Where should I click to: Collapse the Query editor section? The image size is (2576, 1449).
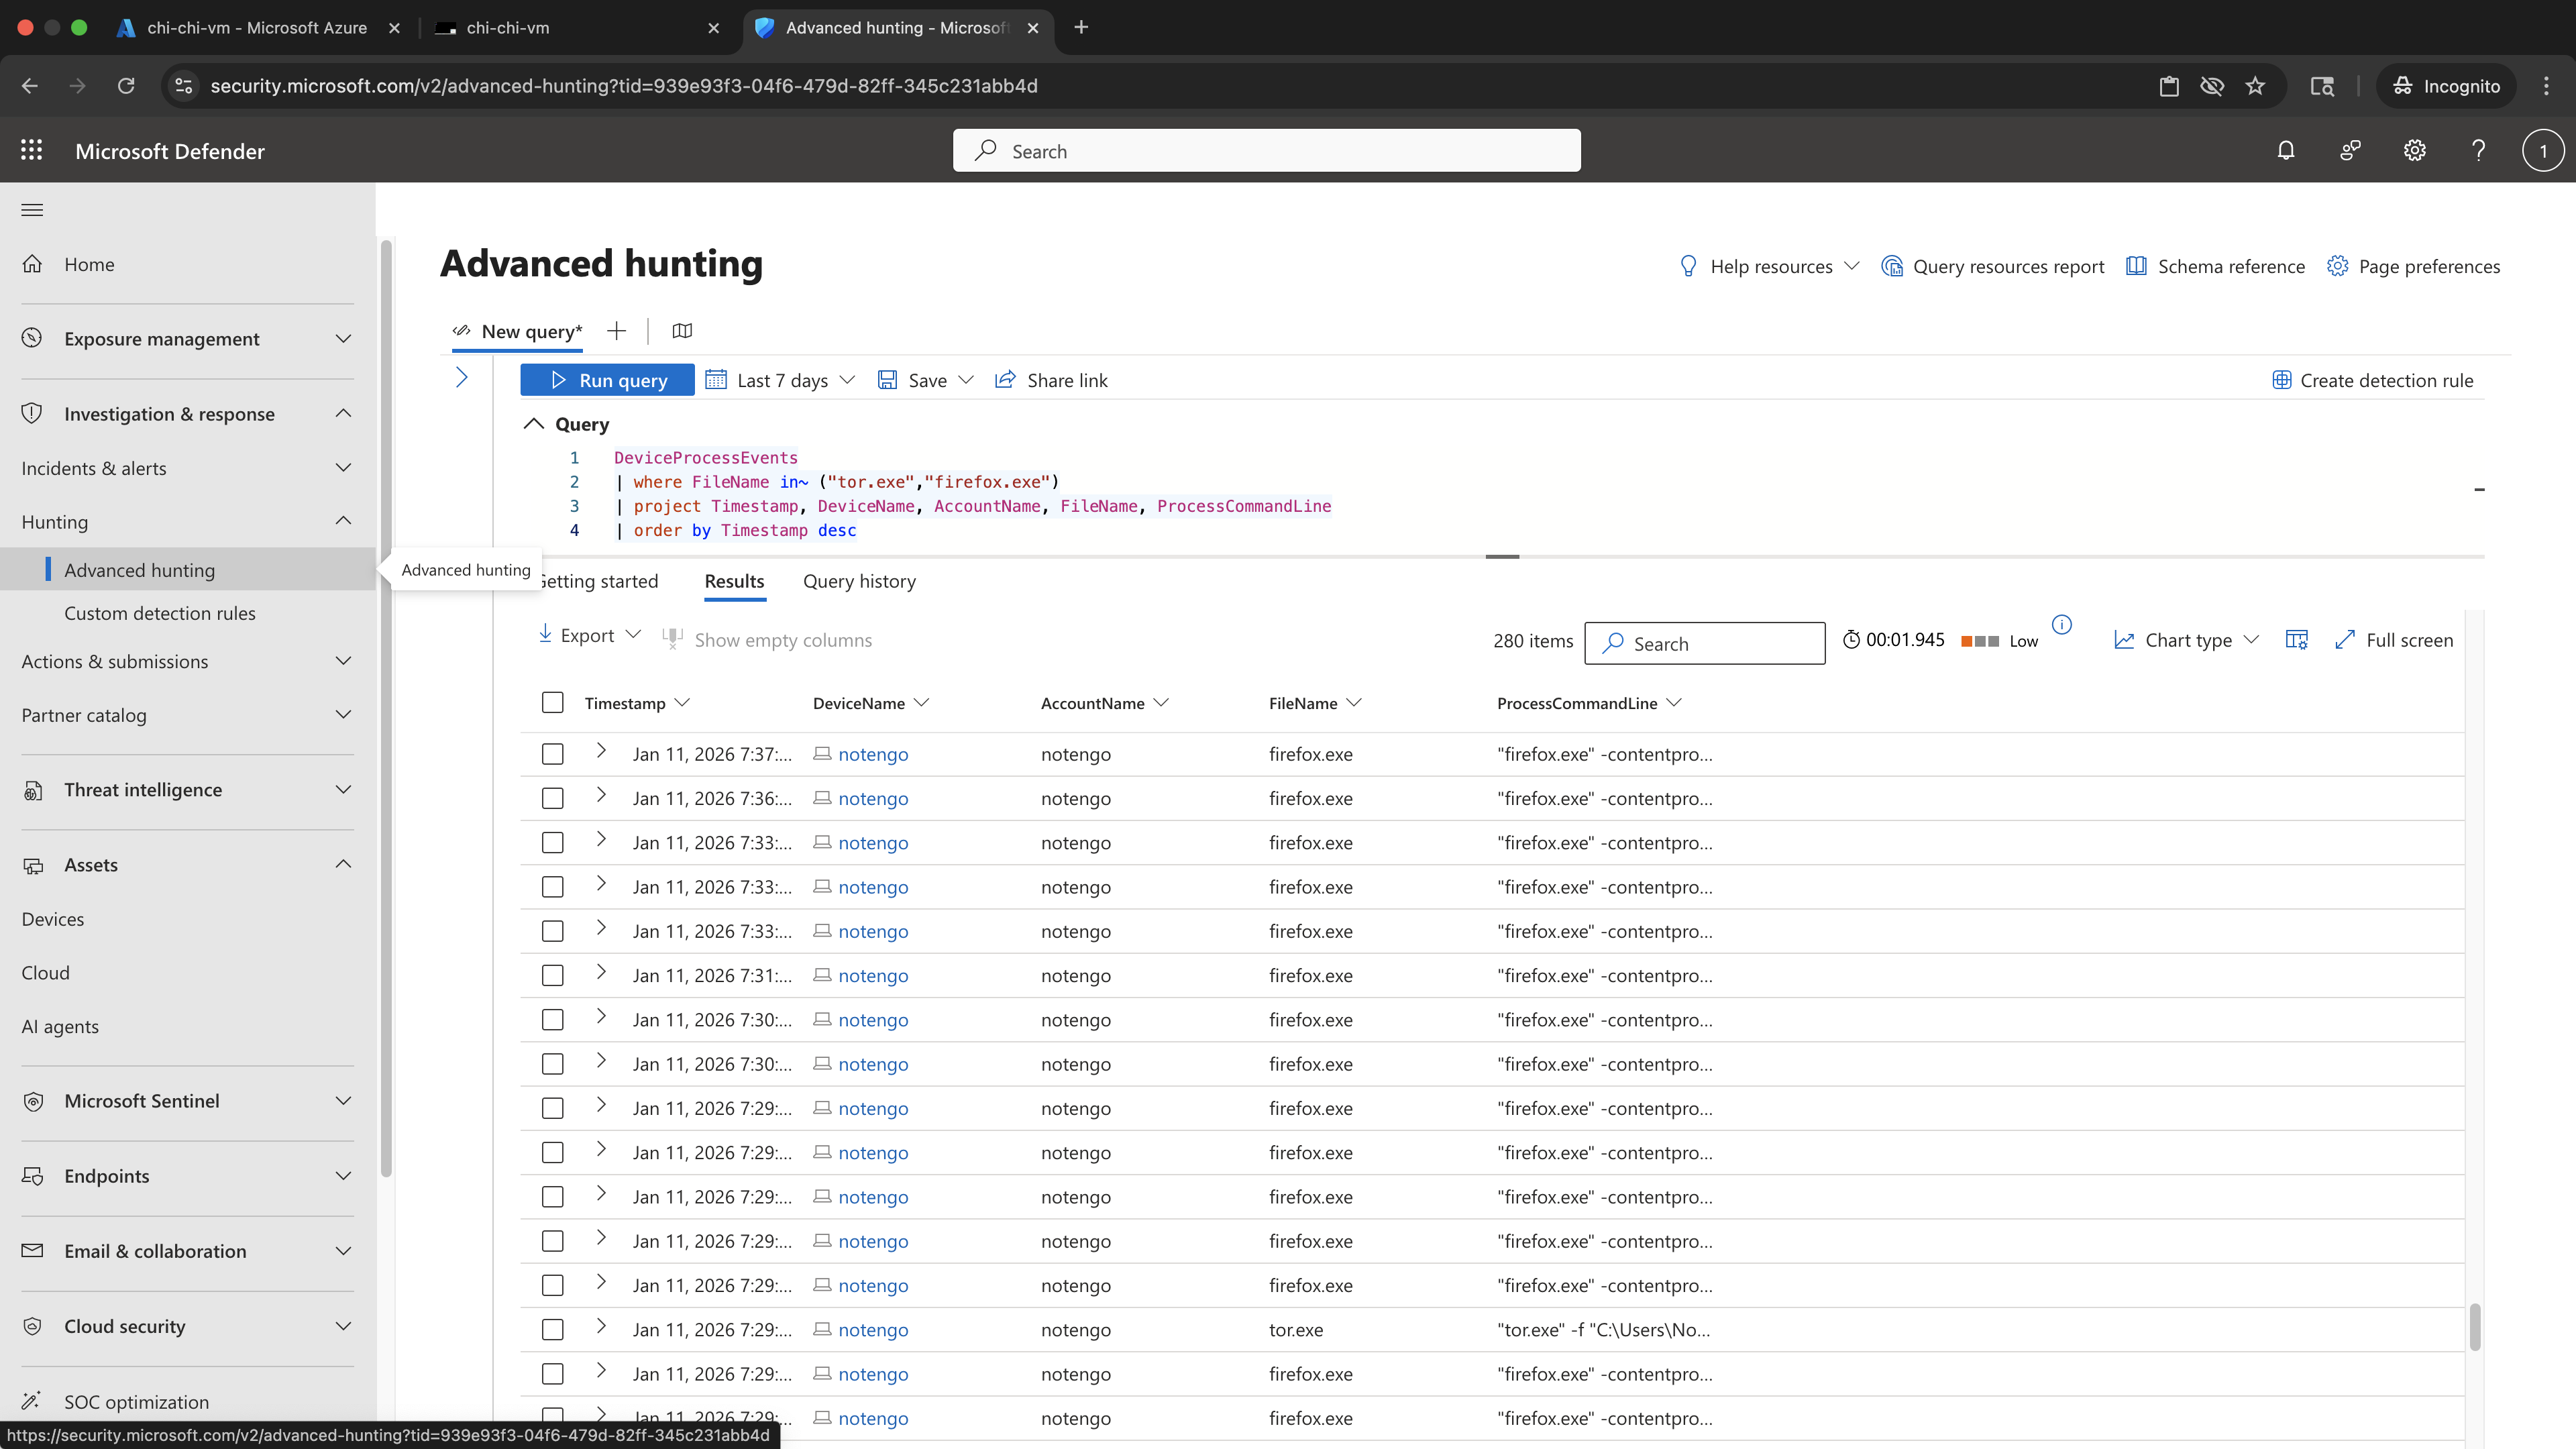click(x=534, y=424)
